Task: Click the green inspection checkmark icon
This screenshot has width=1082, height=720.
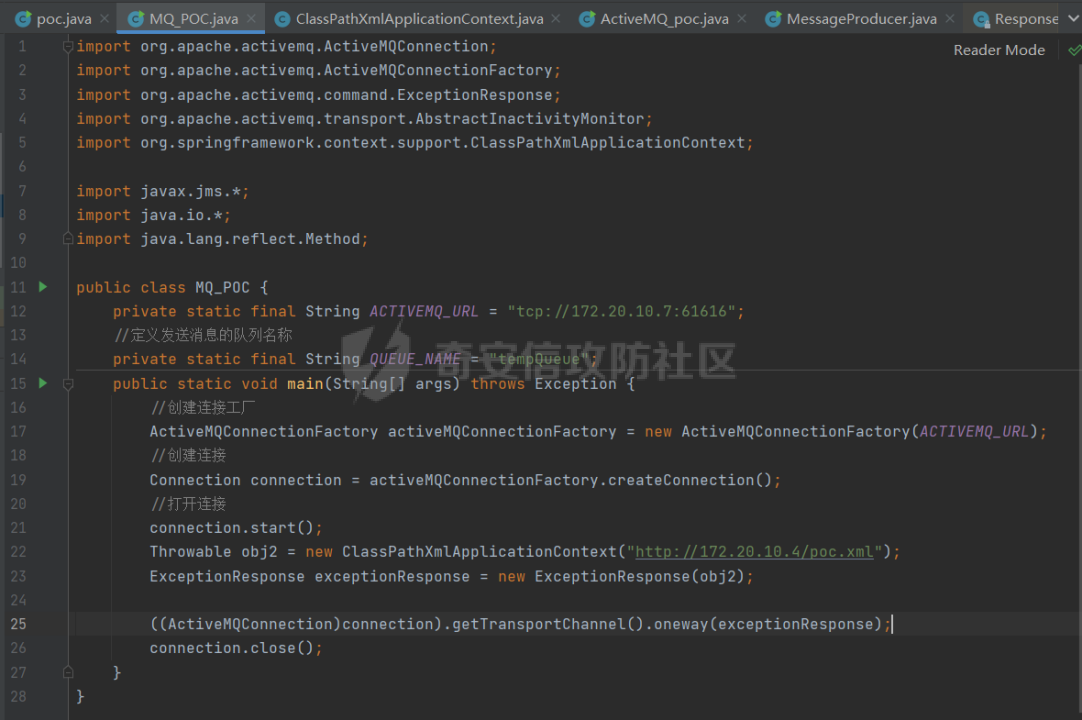Action: point(1074,50)
